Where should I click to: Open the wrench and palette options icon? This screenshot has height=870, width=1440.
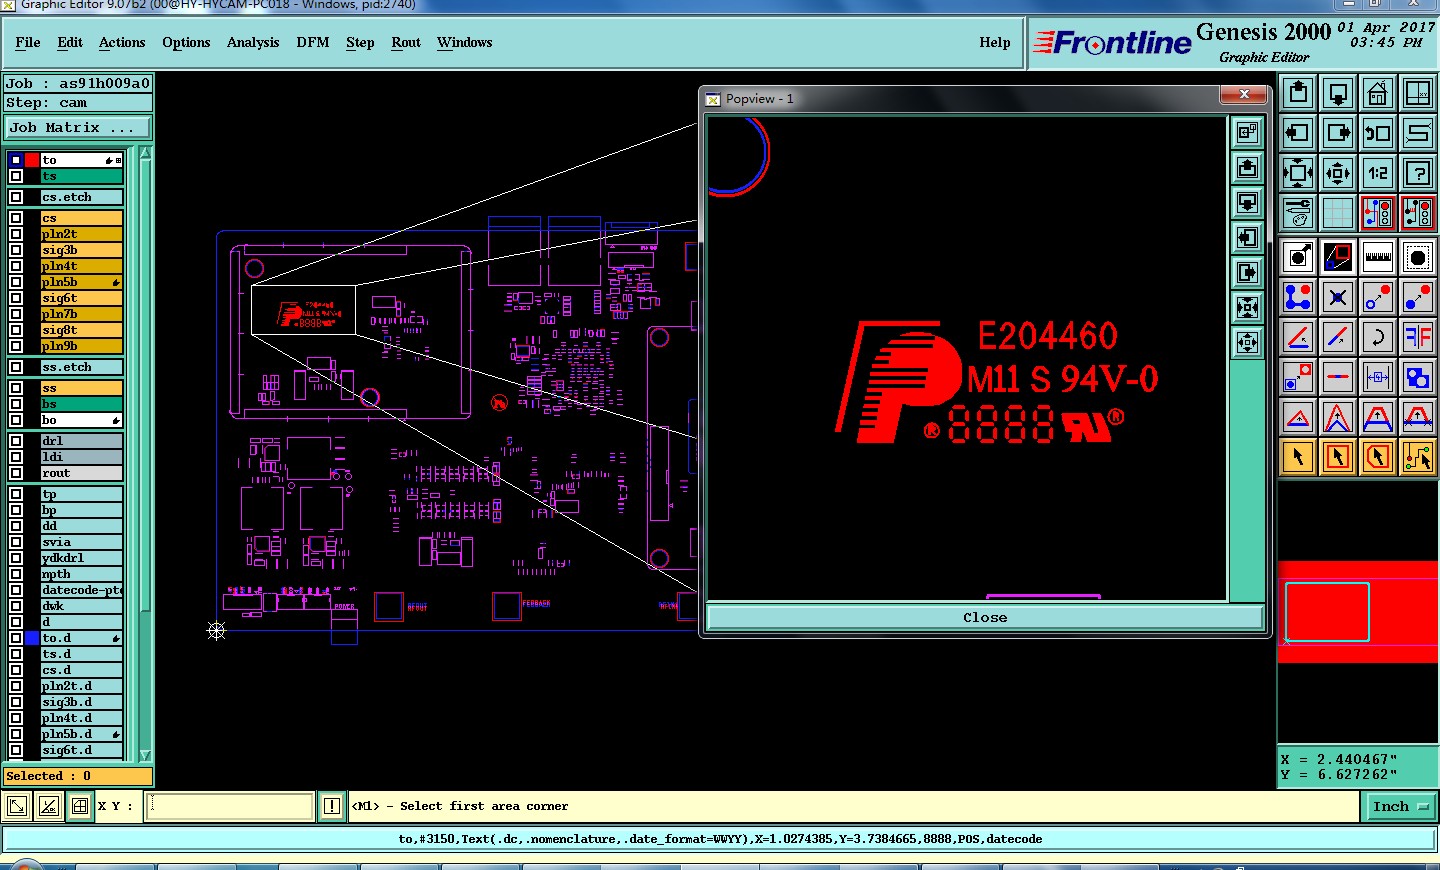(x=1298, y=213)
